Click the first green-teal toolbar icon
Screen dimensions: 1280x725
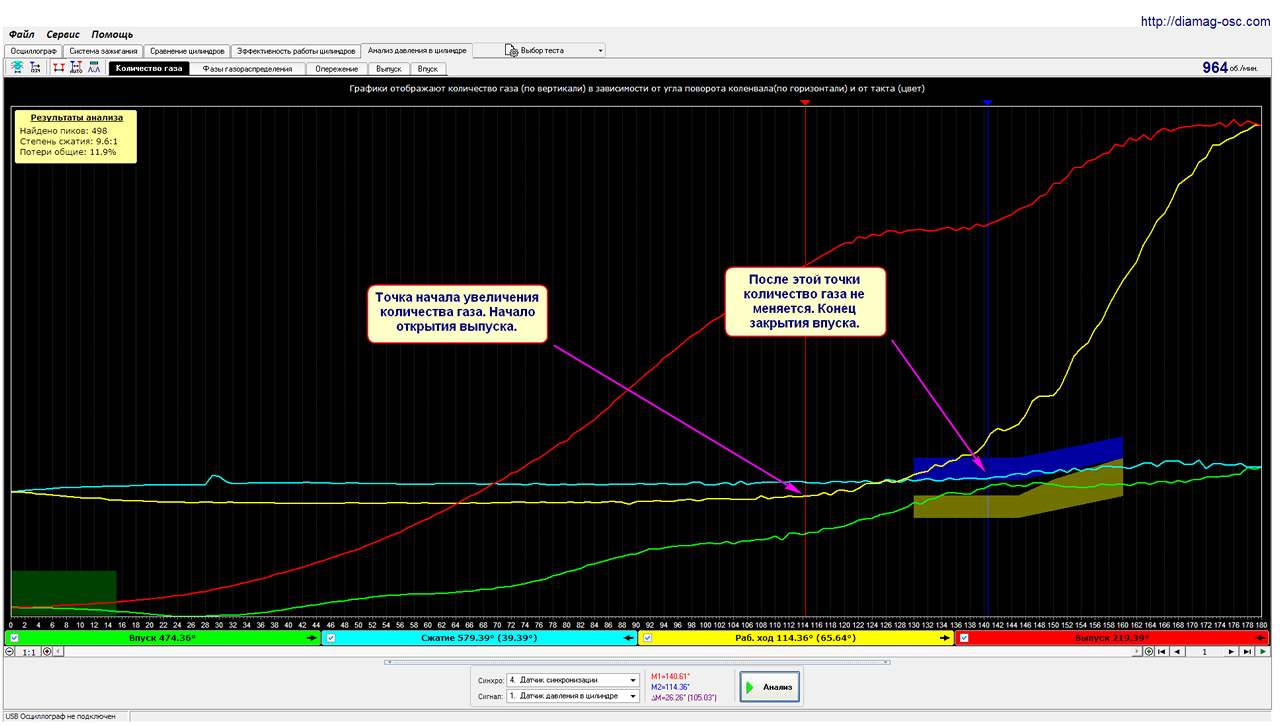tap(17, 68)
